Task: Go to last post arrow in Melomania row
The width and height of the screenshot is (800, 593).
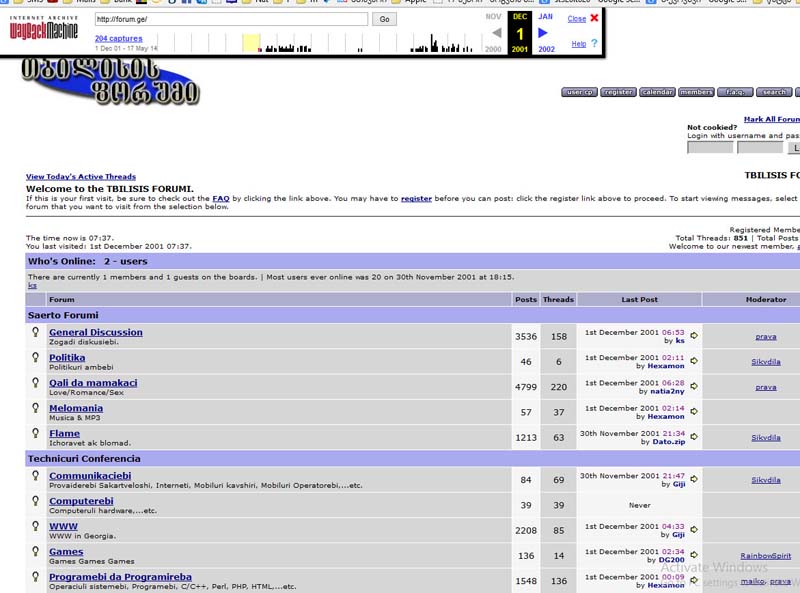Action: 694,411
